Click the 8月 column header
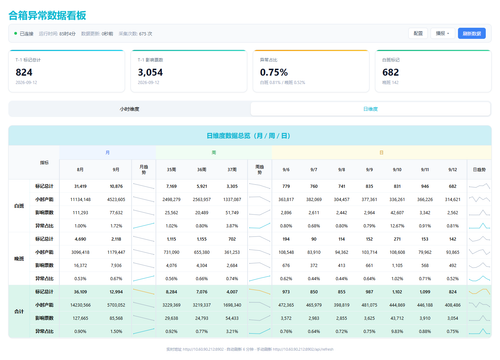 [80, 170]
